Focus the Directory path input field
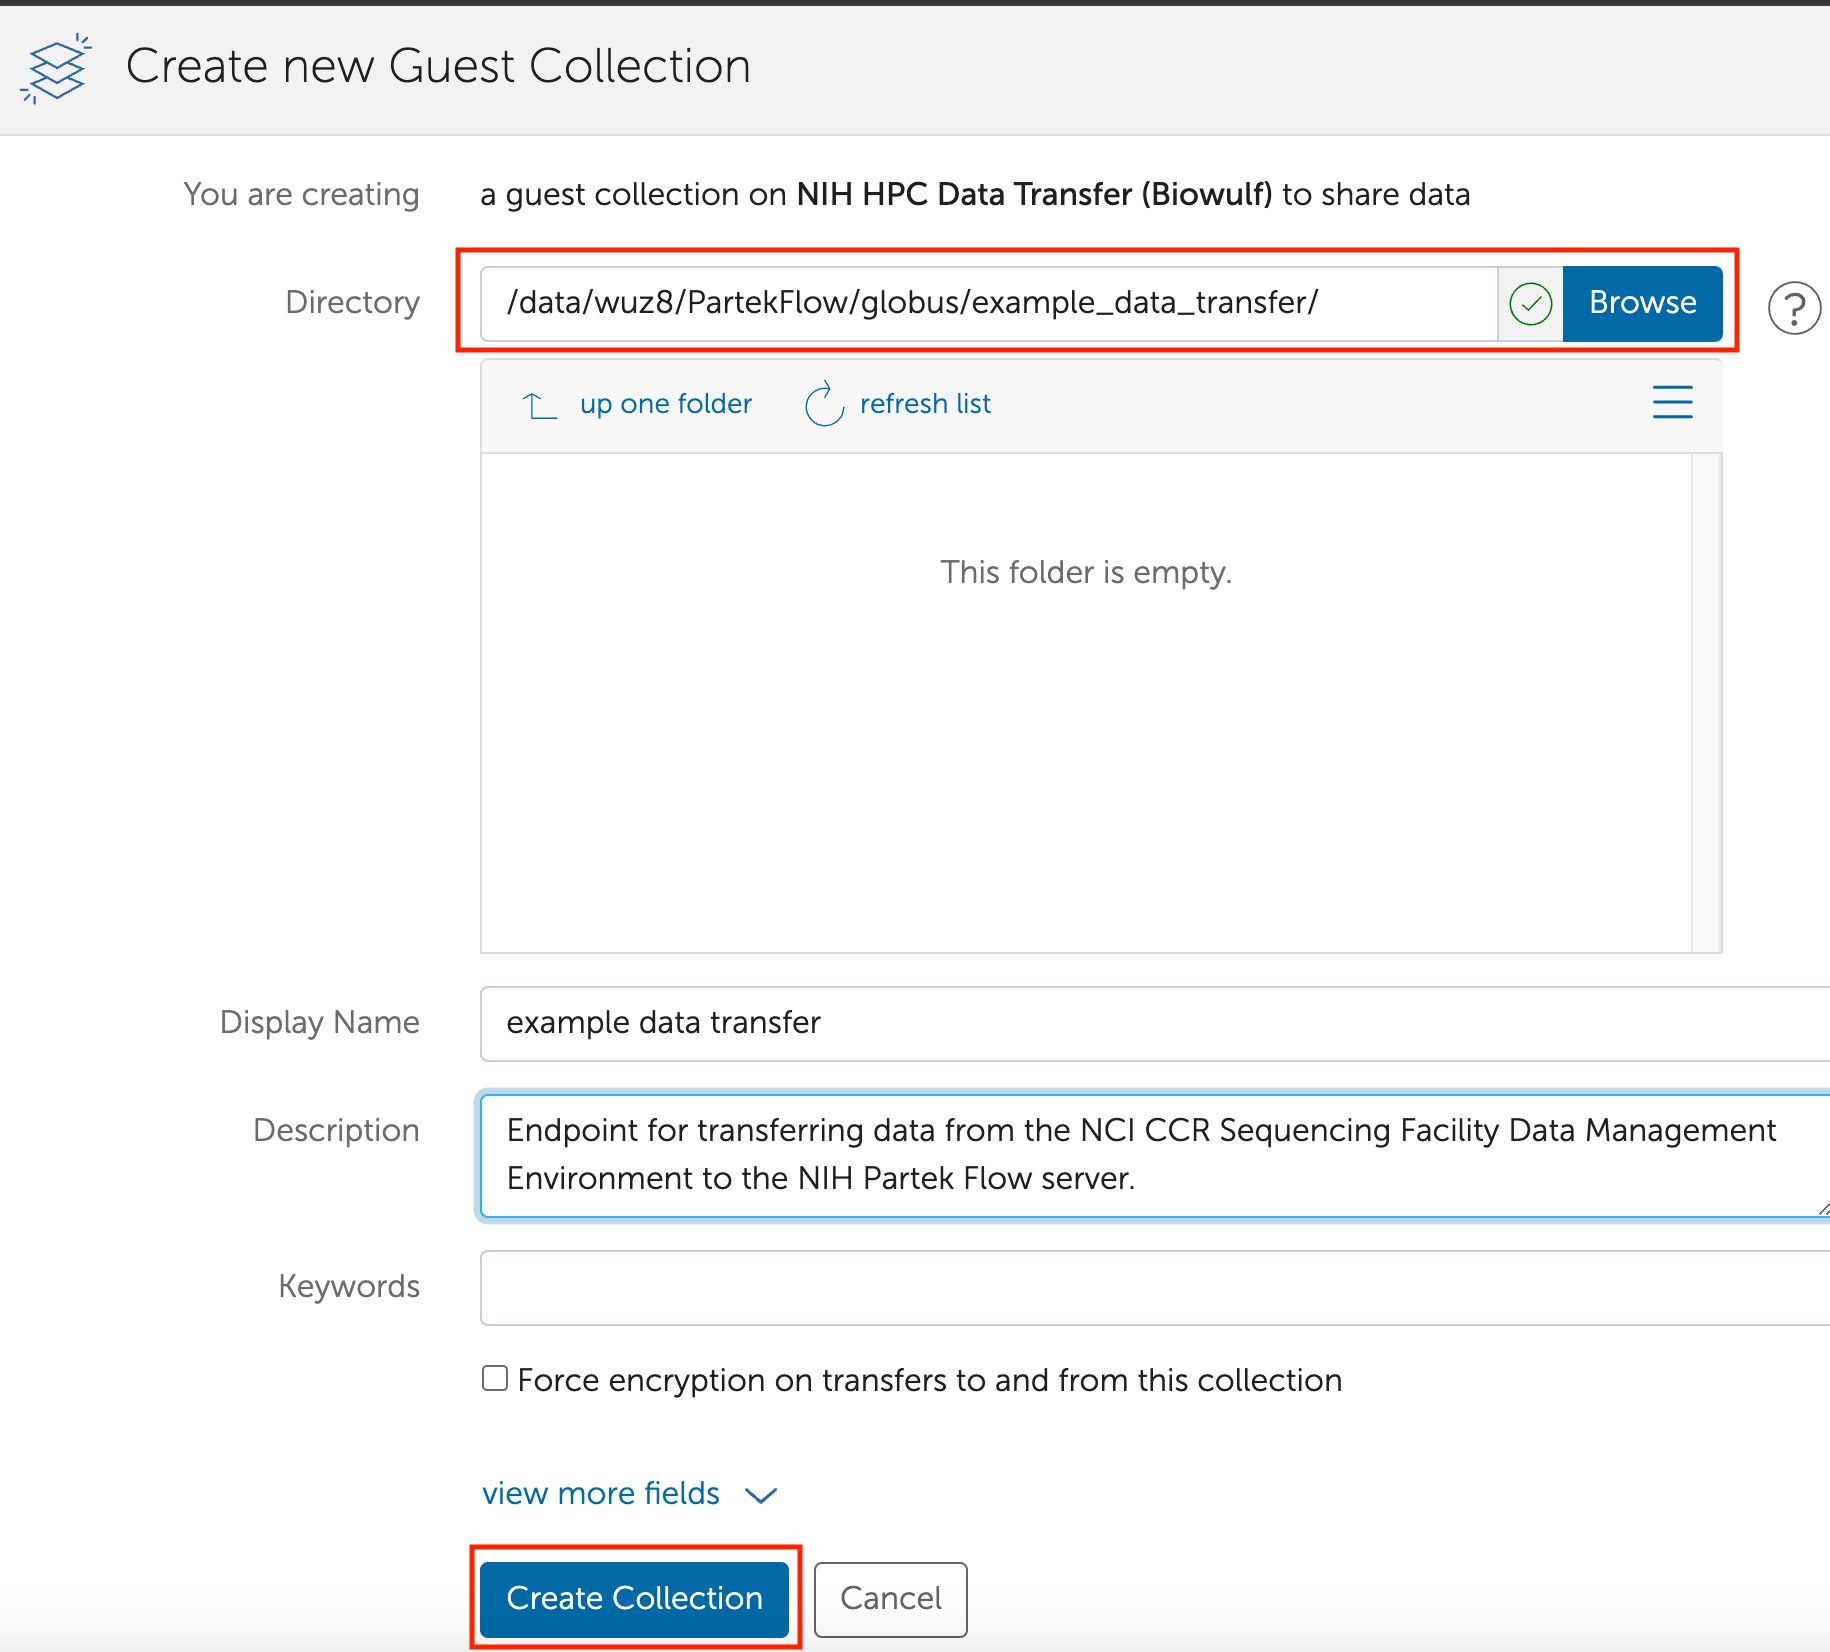1830x1652 pixels. point(988,304)
